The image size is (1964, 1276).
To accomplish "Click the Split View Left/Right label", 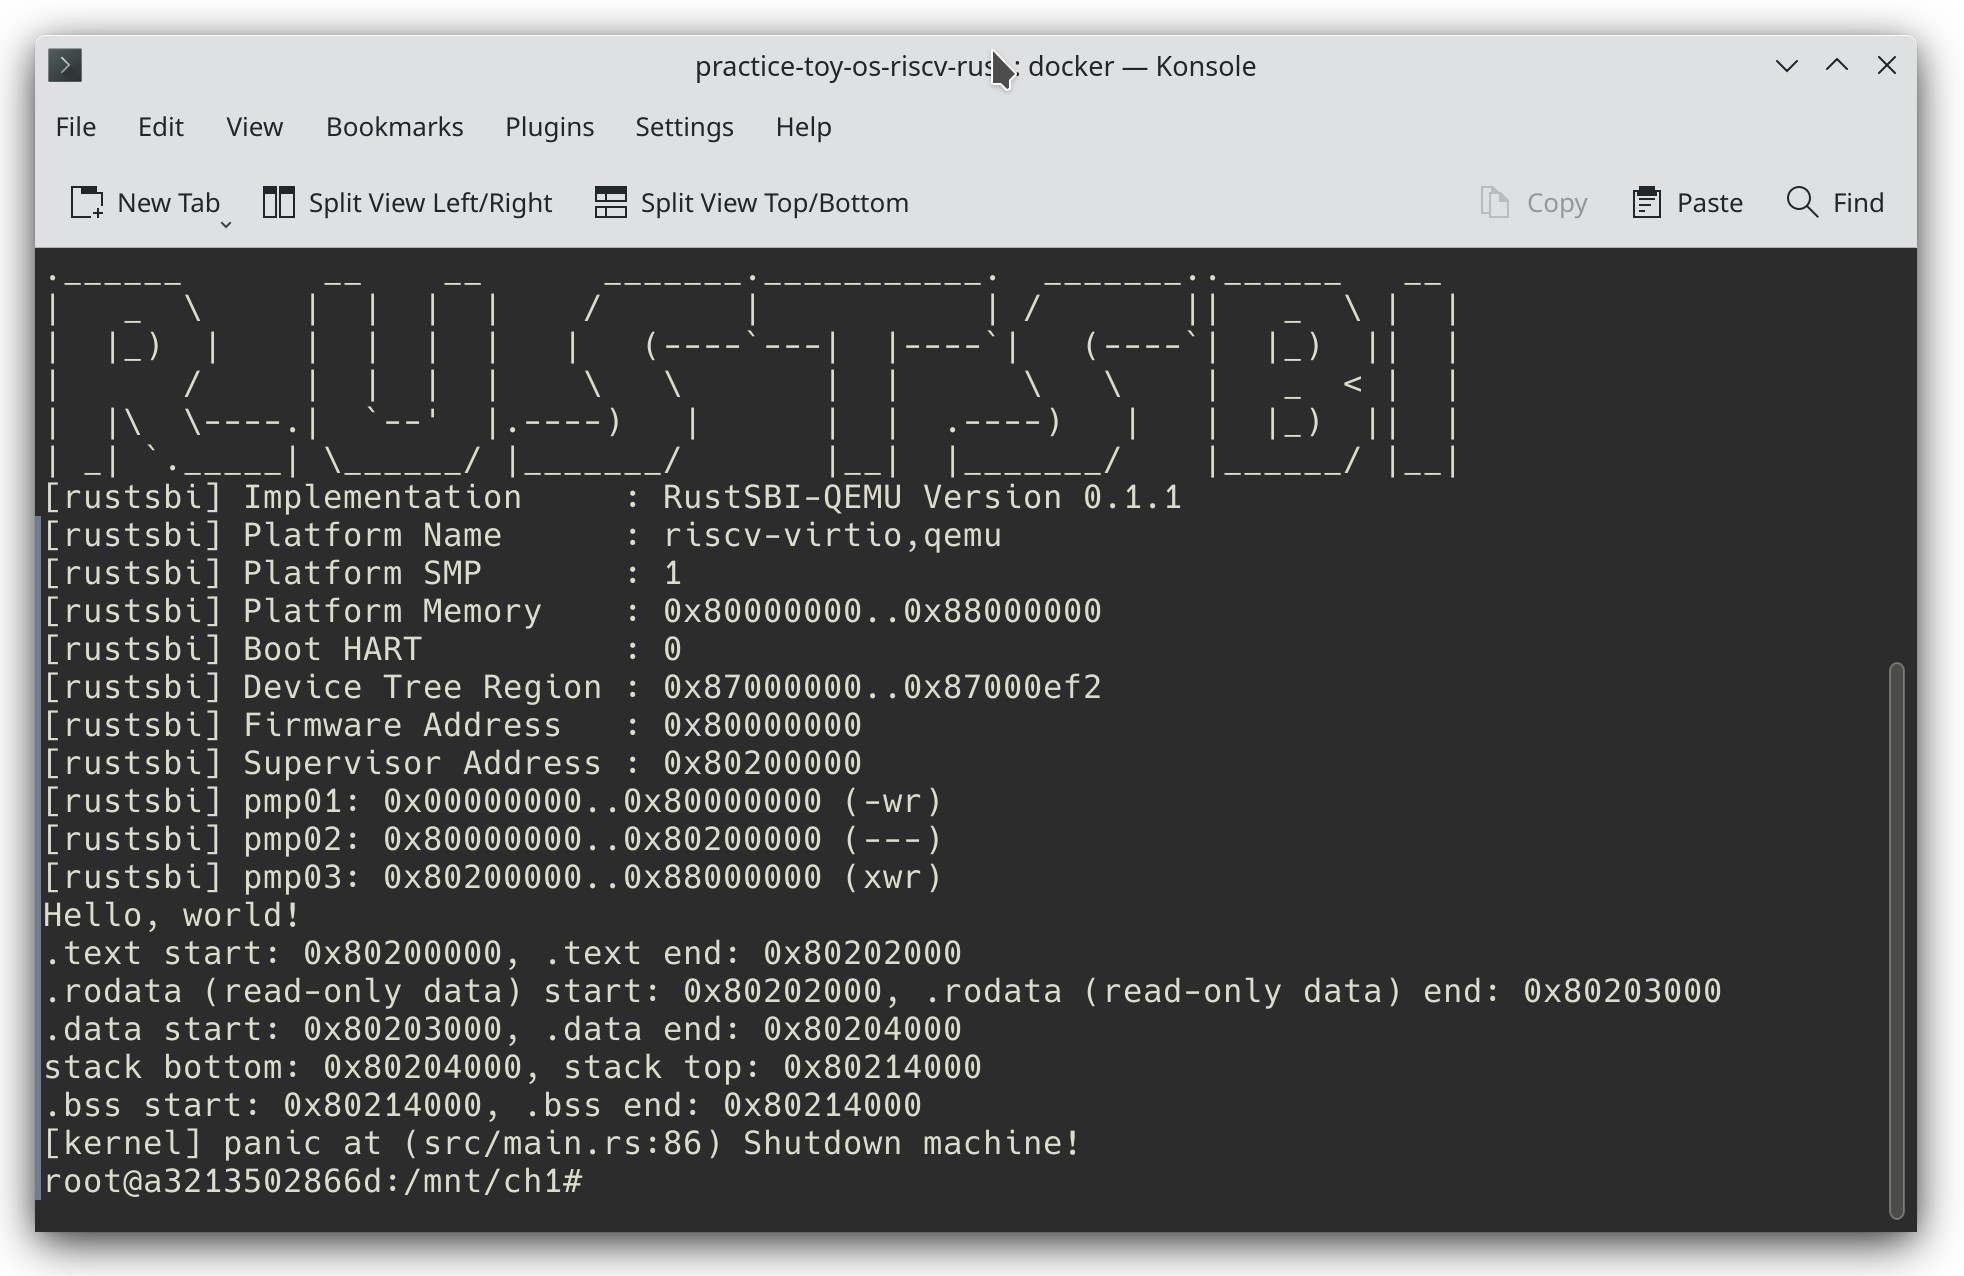I will coord(430,203).
